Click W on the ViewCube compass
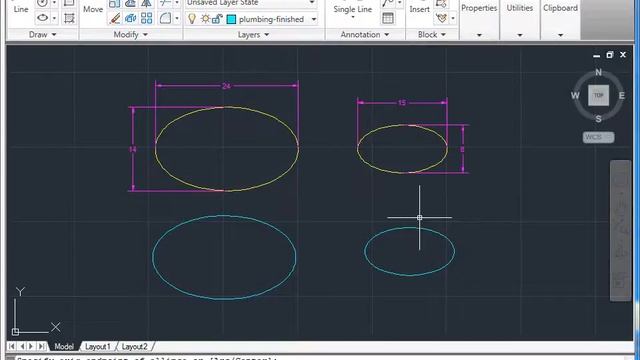640x360 pixels. point(575,96)
